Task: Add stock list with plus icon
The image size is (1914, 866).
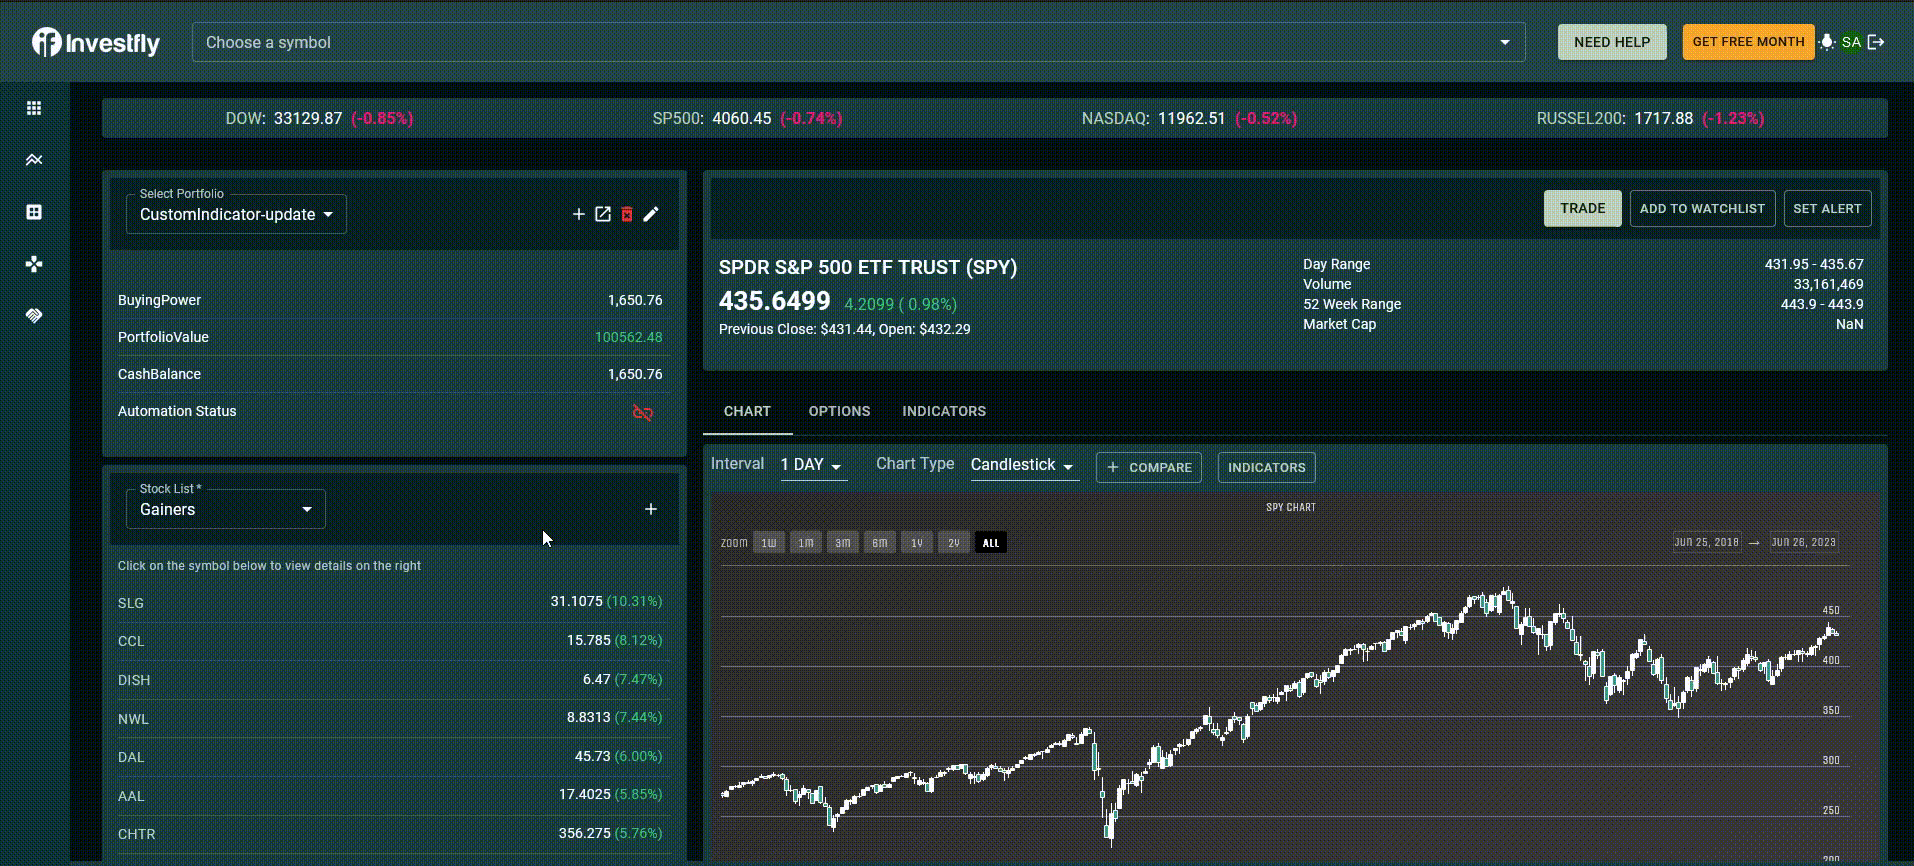Action: 651,509
